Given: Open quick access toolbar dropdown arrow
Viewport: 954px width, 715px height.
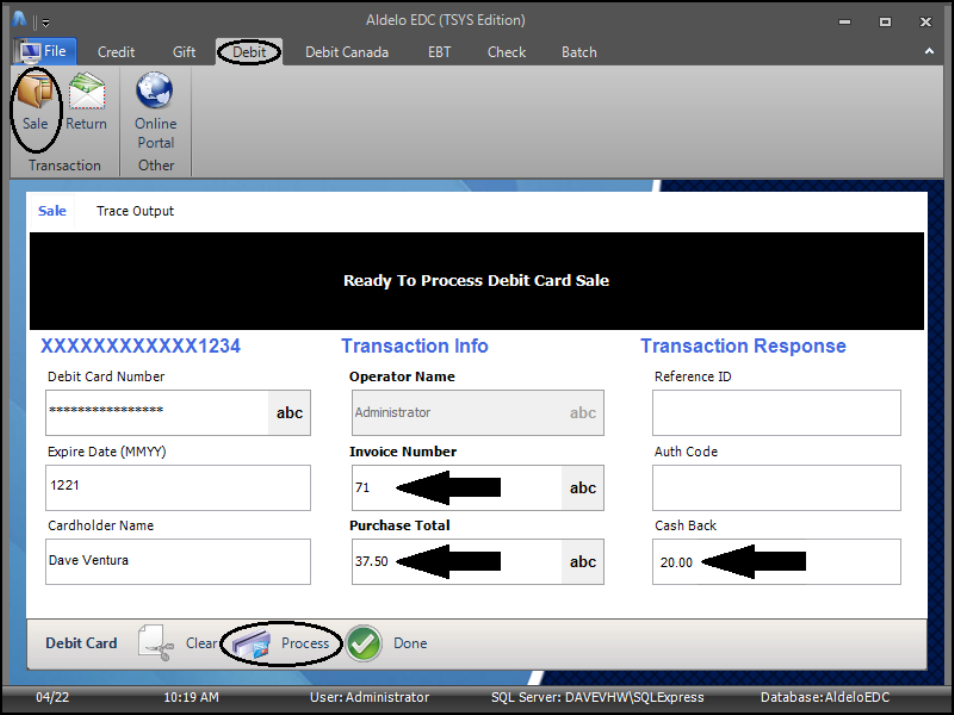Looking at the screenshot, I should (46, 23).
